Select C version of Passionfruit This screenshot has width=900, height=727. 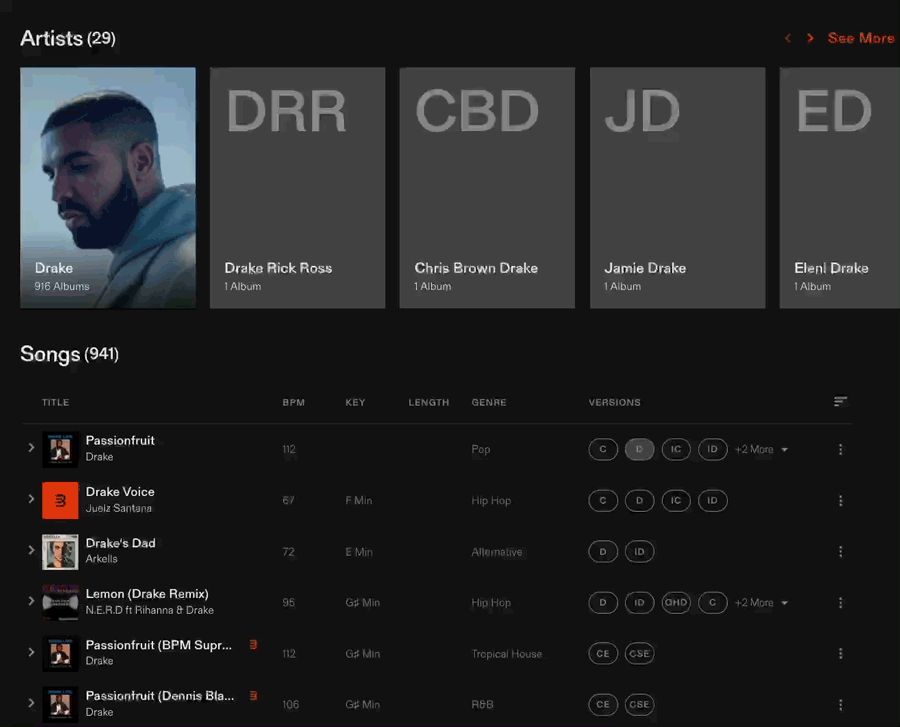(603, 449)
